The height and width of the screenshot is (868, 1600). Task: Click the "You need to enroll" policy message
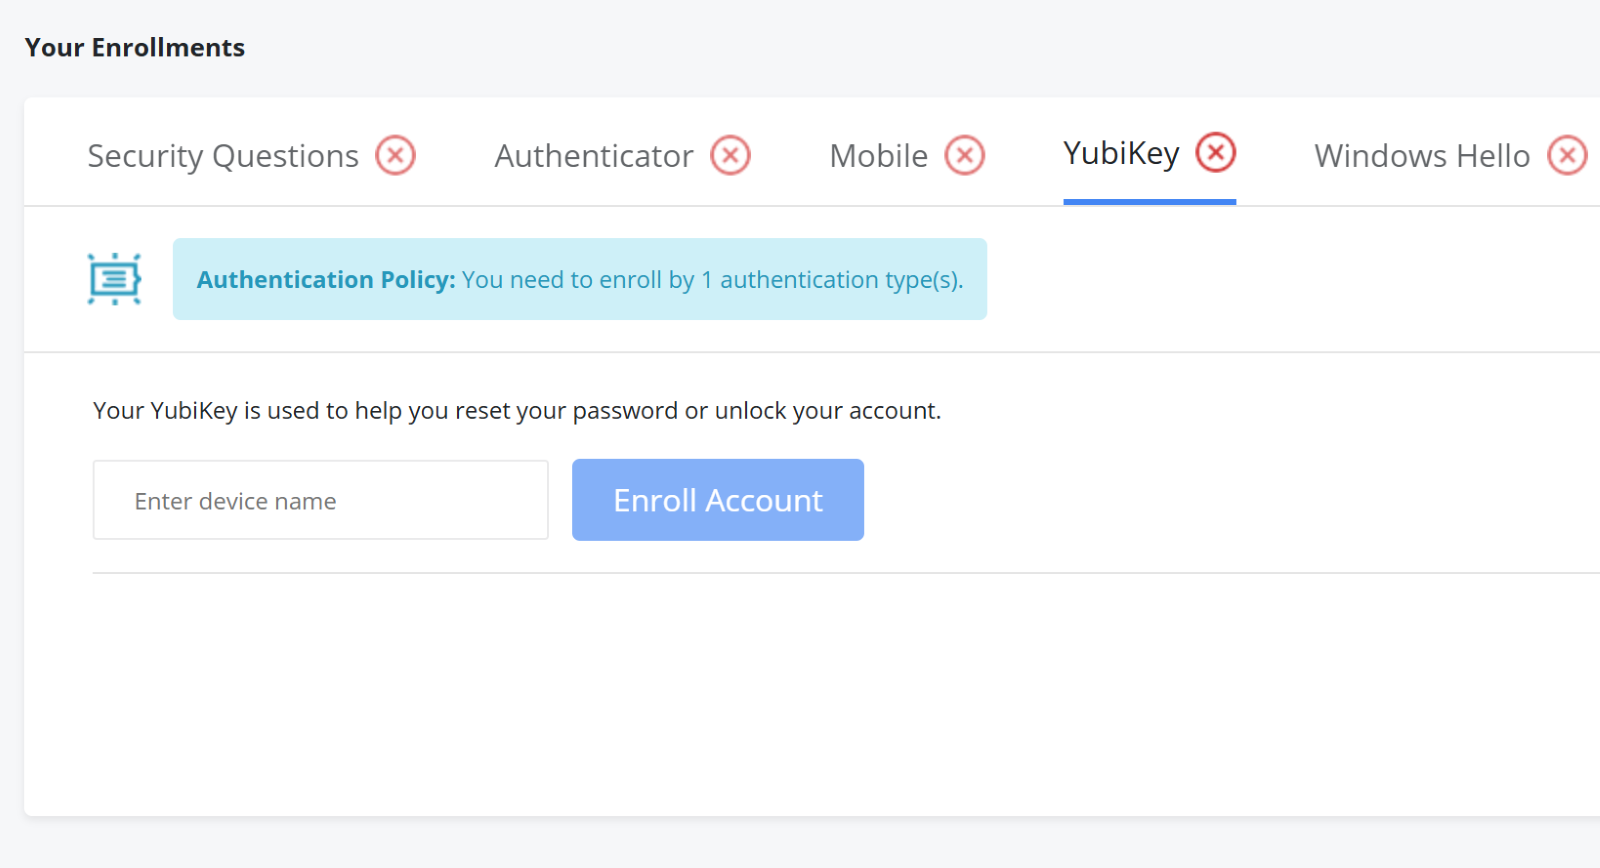point(712,280)
